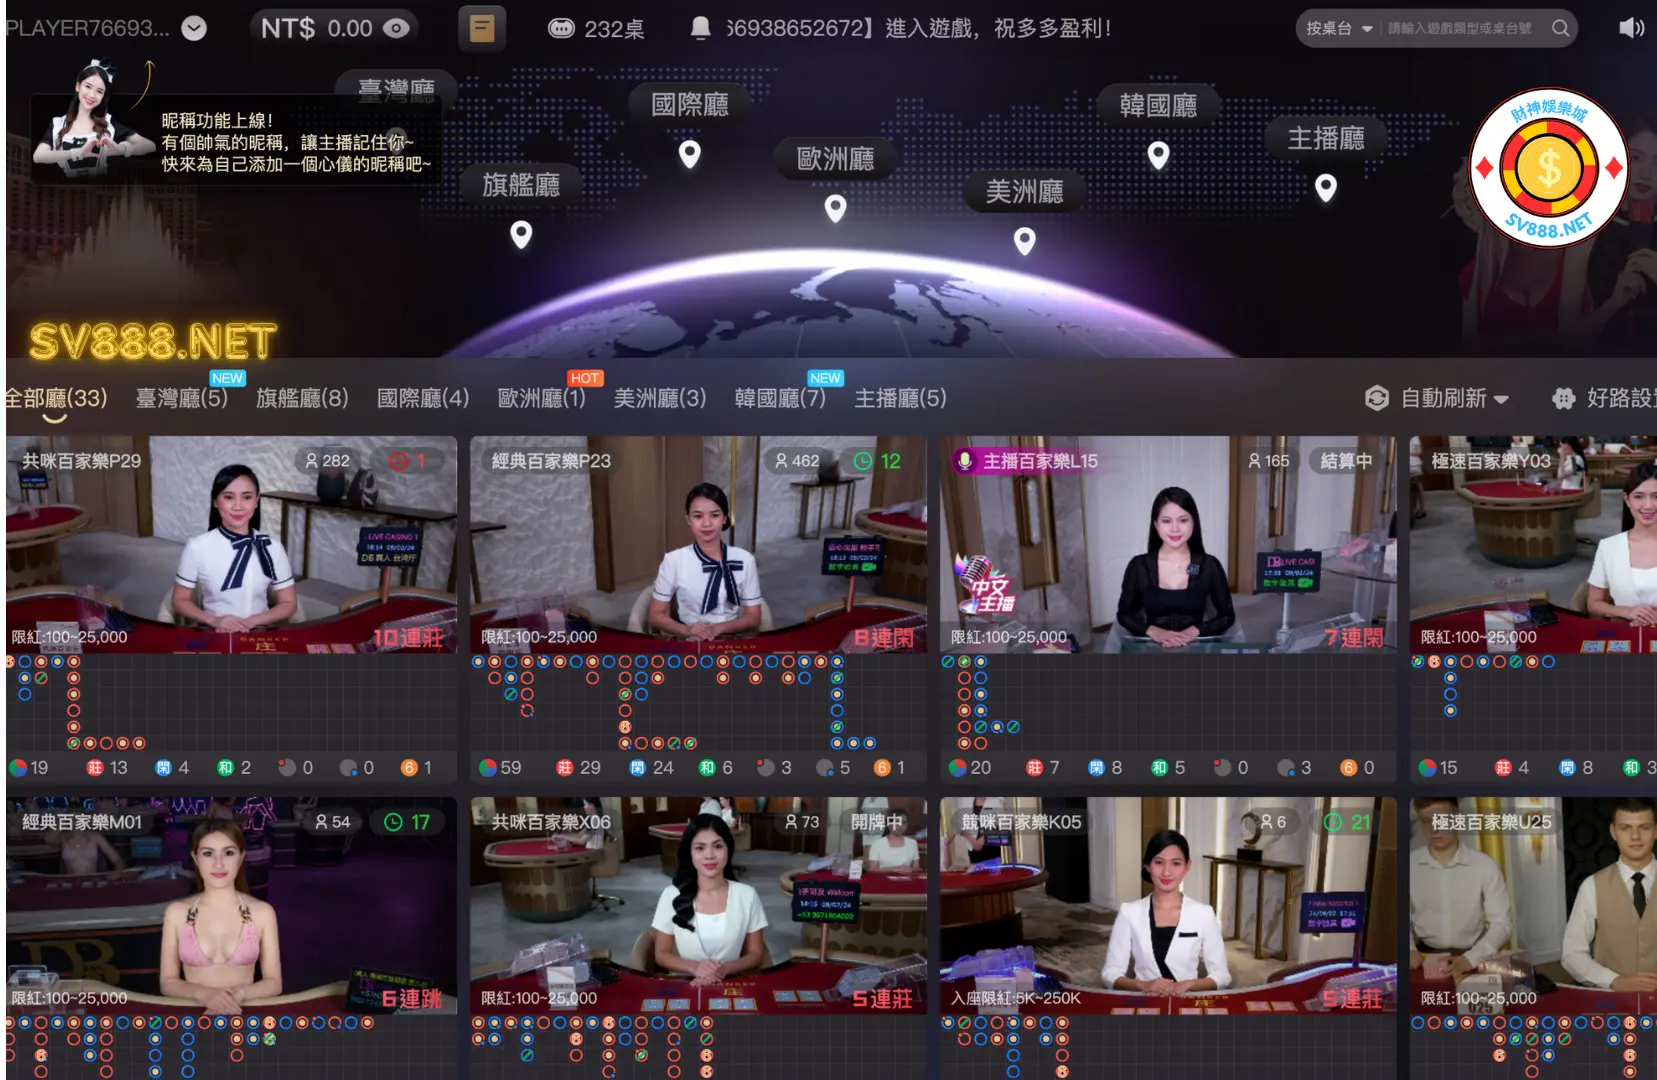Open the 共咪百家樂P29 table video

232,544
